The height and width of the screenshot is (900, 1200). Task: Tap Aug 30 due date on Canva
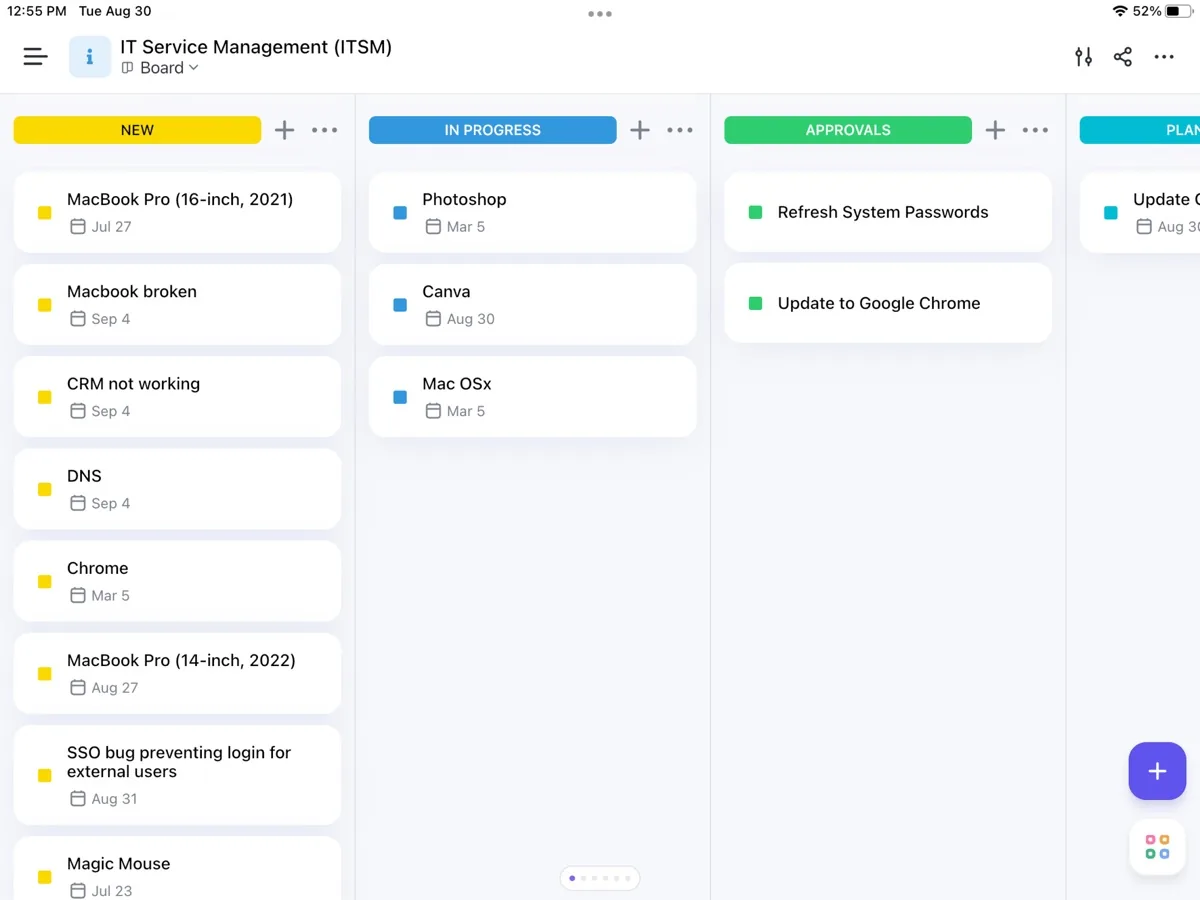[x=460, y=319]
